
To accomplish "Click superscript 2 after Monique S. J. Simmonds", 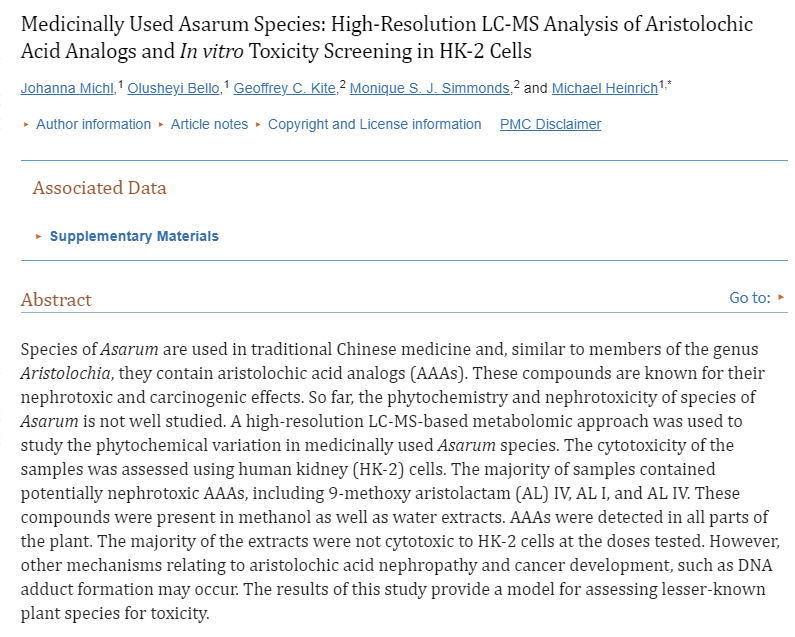I will point(517,85).
